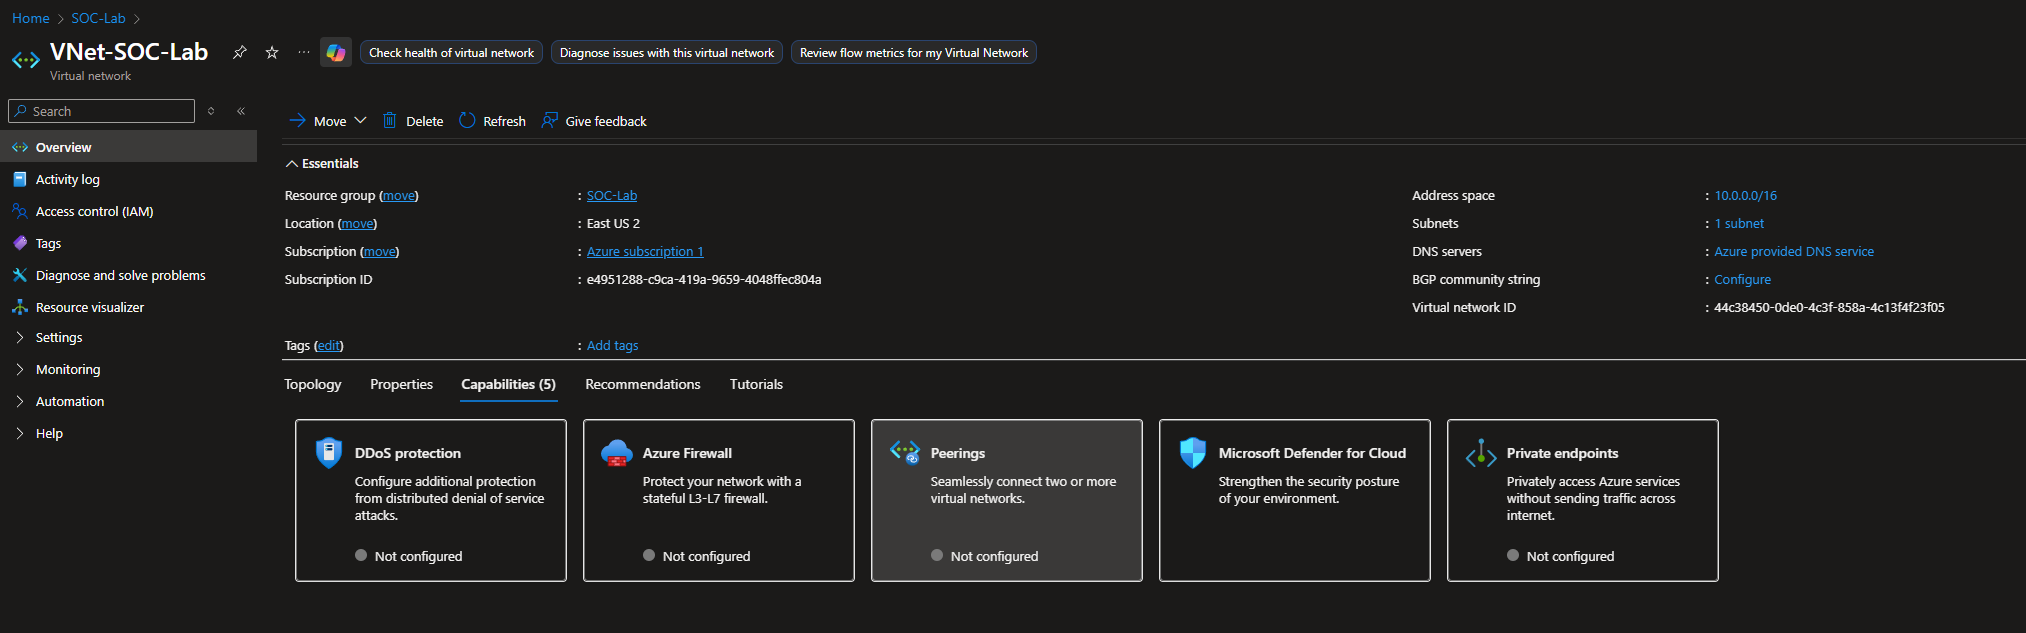The height and width of the screenshot is (633, 2026).
Task: Click the sidebar Search input field
Action: coord(110,111)
